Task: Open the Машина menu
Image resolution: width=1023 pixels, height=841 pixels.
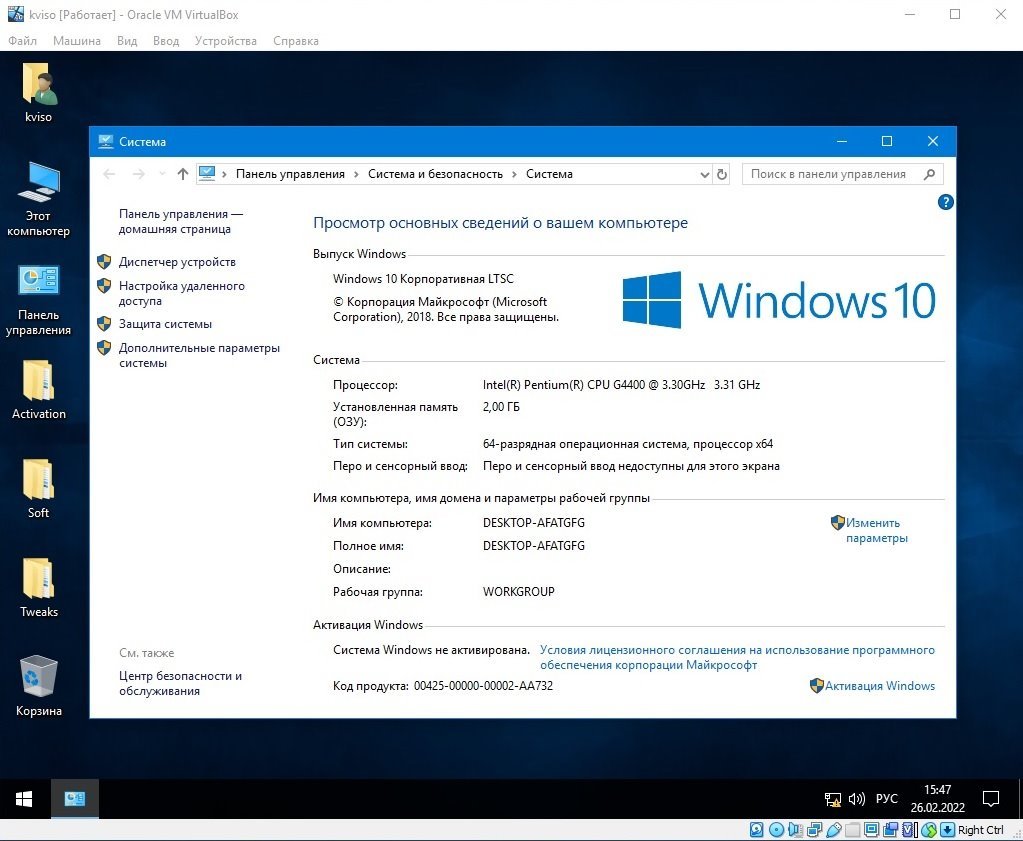Action: (x=76, y=40)
